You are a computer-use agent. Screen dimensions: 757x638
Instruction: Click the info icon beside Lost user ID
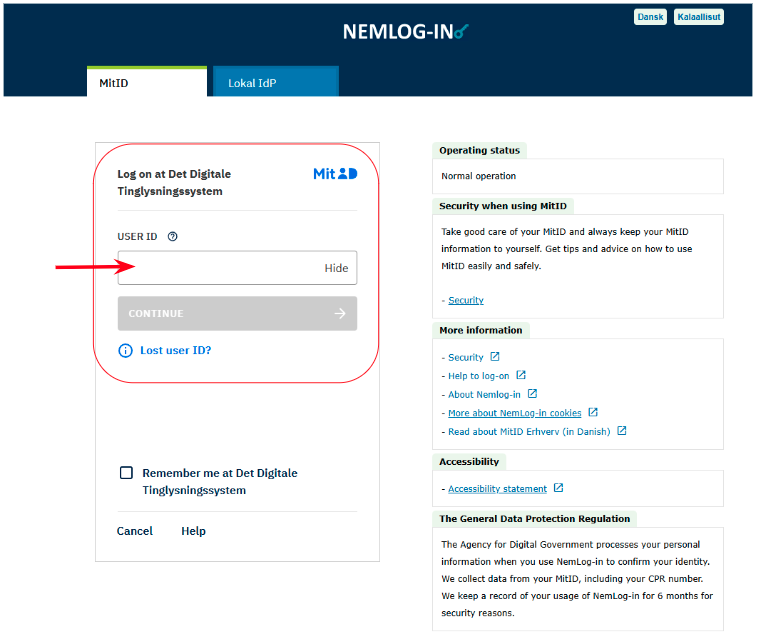pyautogui.click(x=126, y=350)
